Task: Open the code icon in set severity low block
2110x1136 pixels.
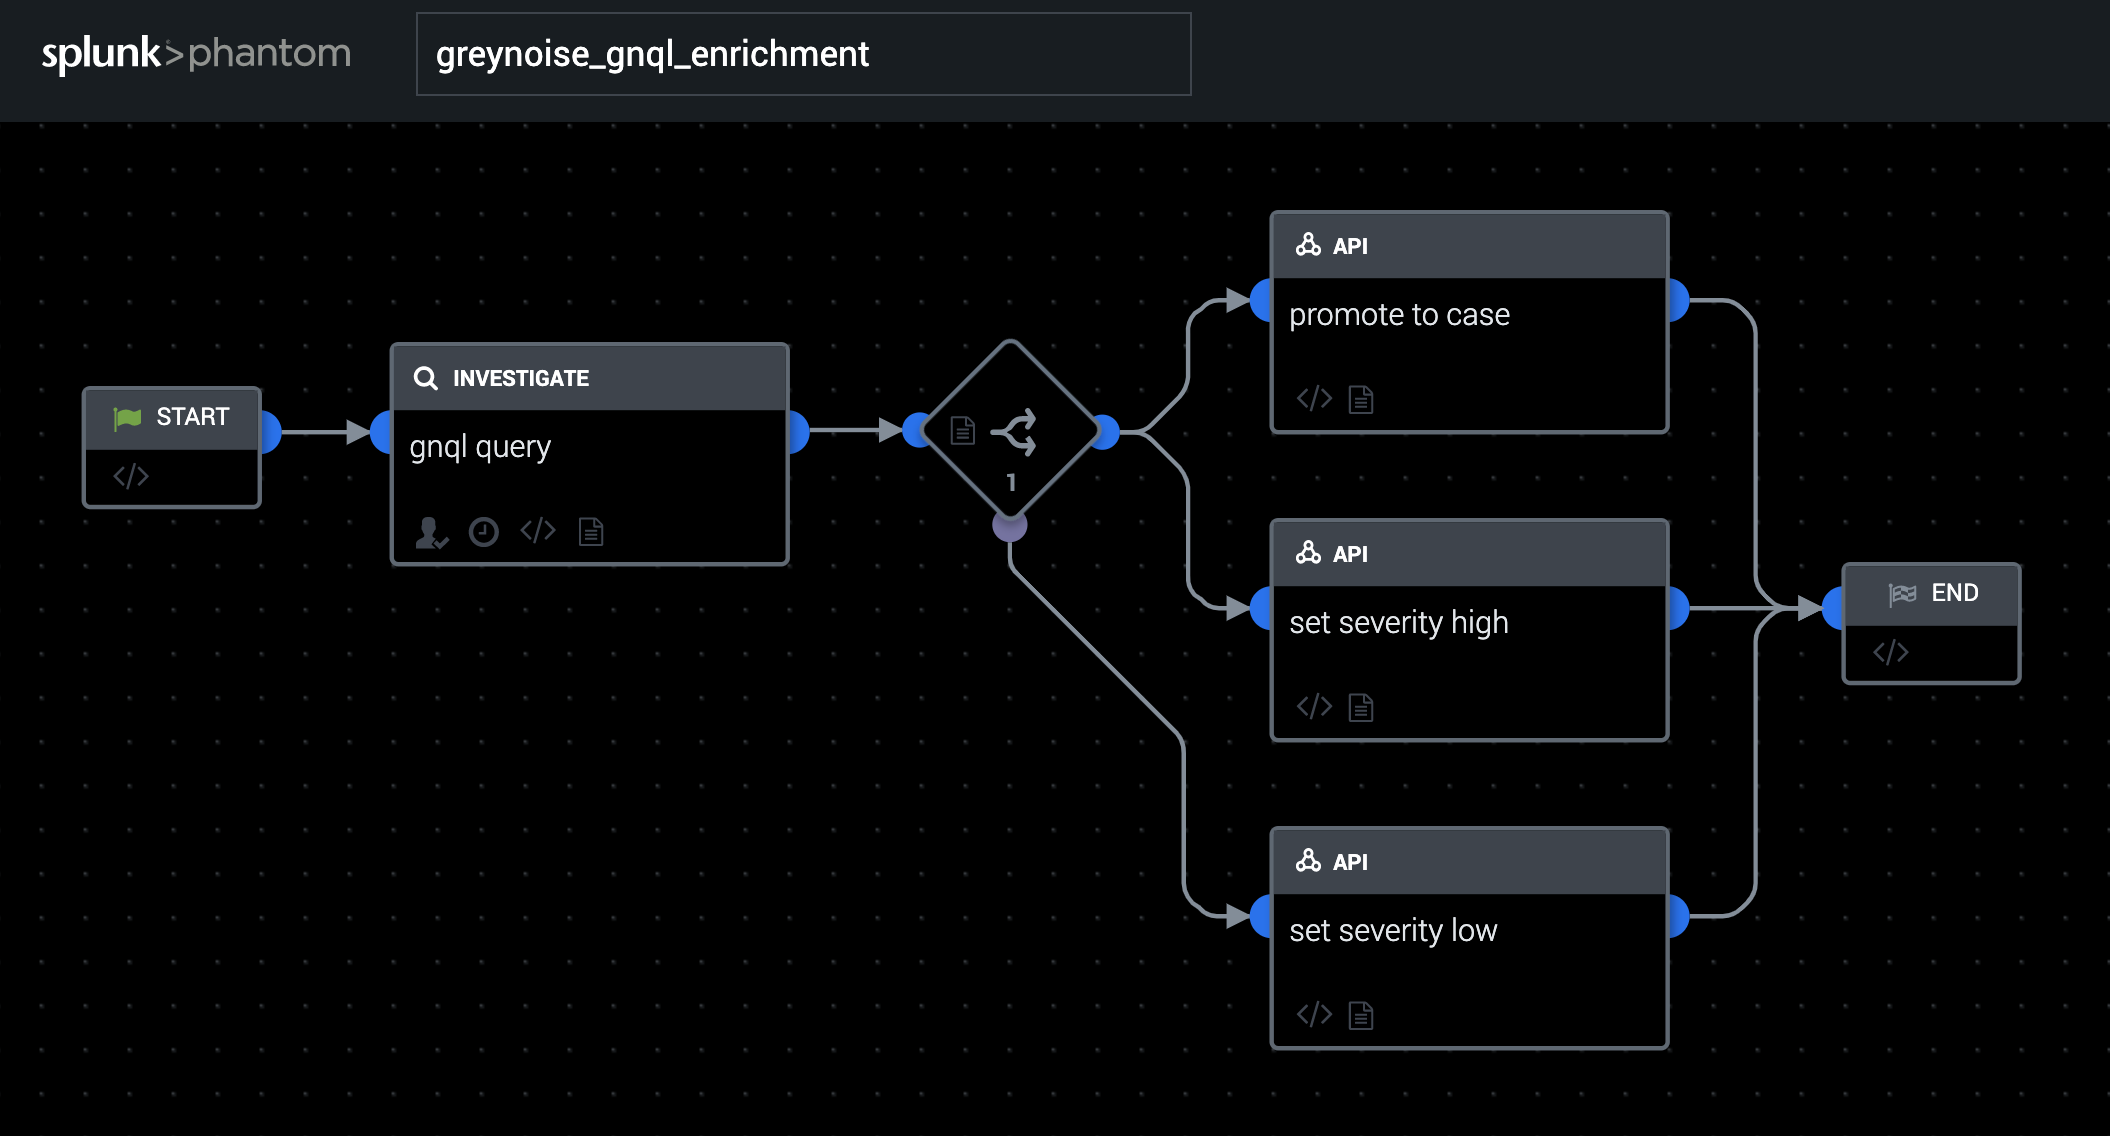Action: pos(1314,1015)
